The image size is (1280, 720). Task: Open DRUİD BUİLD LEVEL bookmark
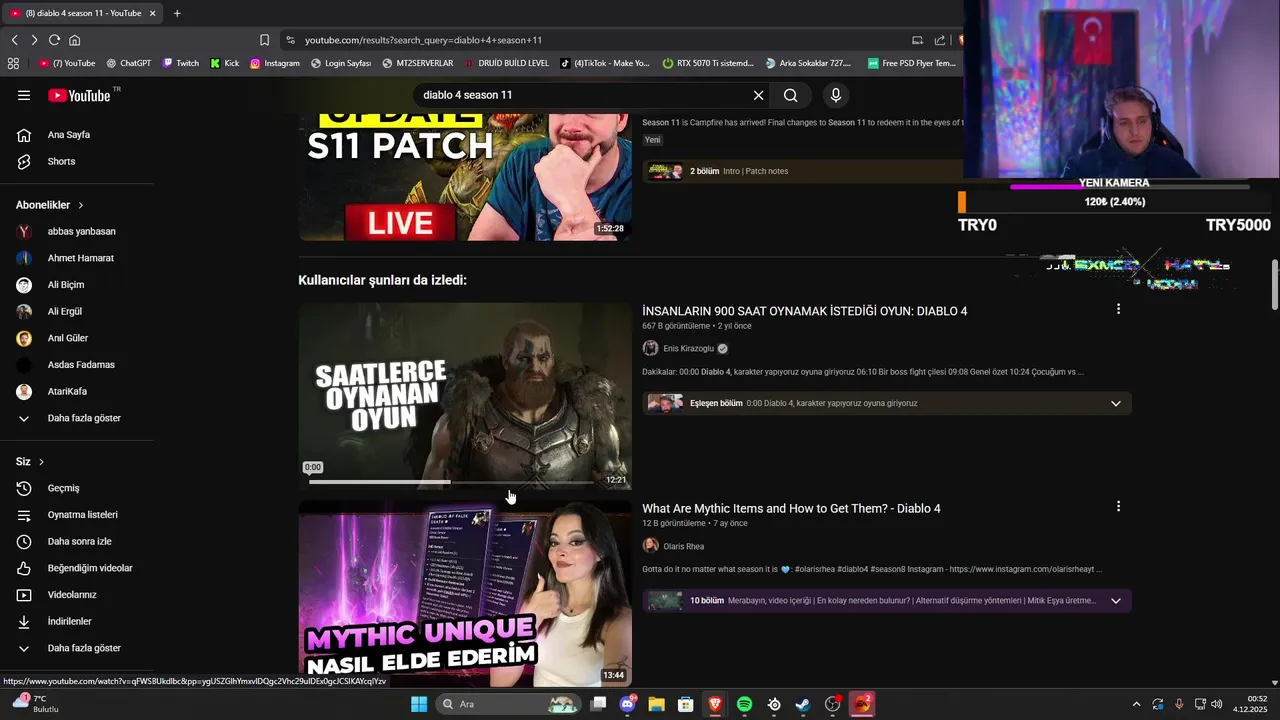506,63
